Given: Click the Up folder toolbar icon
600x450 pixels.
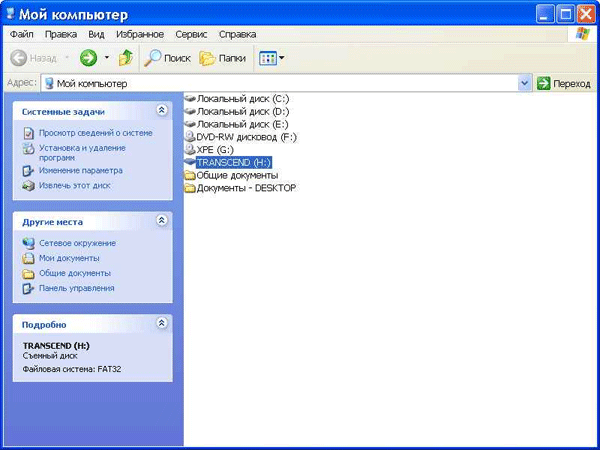Looking at the screenshot, I should (x=126, y=58).
